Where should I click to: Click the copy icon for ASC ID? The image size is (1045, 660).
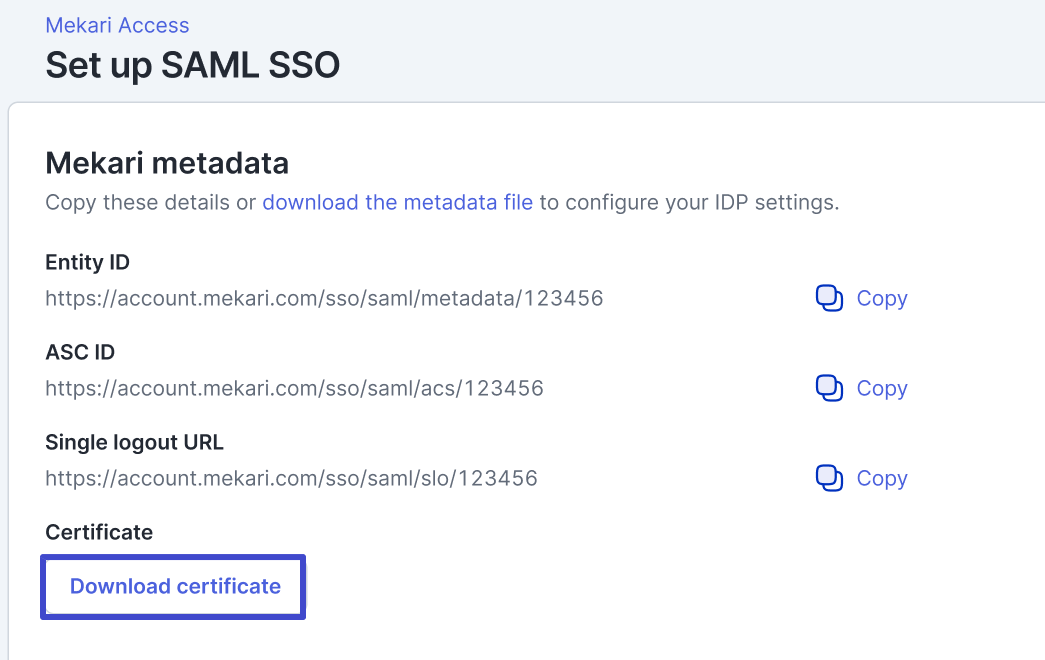(x=830, y=388)
